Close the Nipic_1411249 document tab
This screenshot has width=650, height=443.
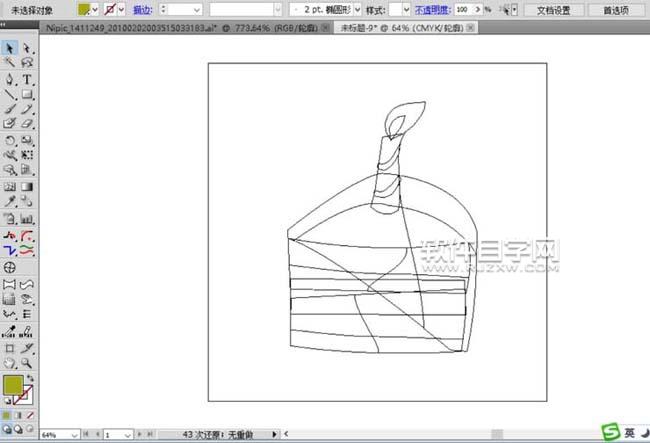pyautogui.click(x=326, y=28)
